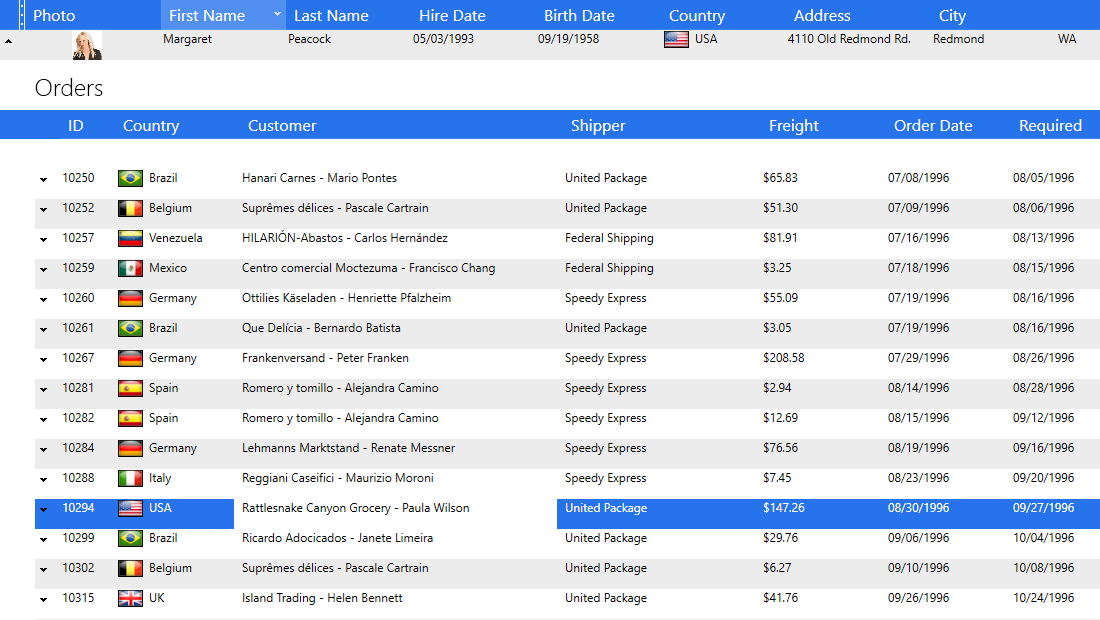Click the Hire Date header in employee grid

(x=452, y=16)
